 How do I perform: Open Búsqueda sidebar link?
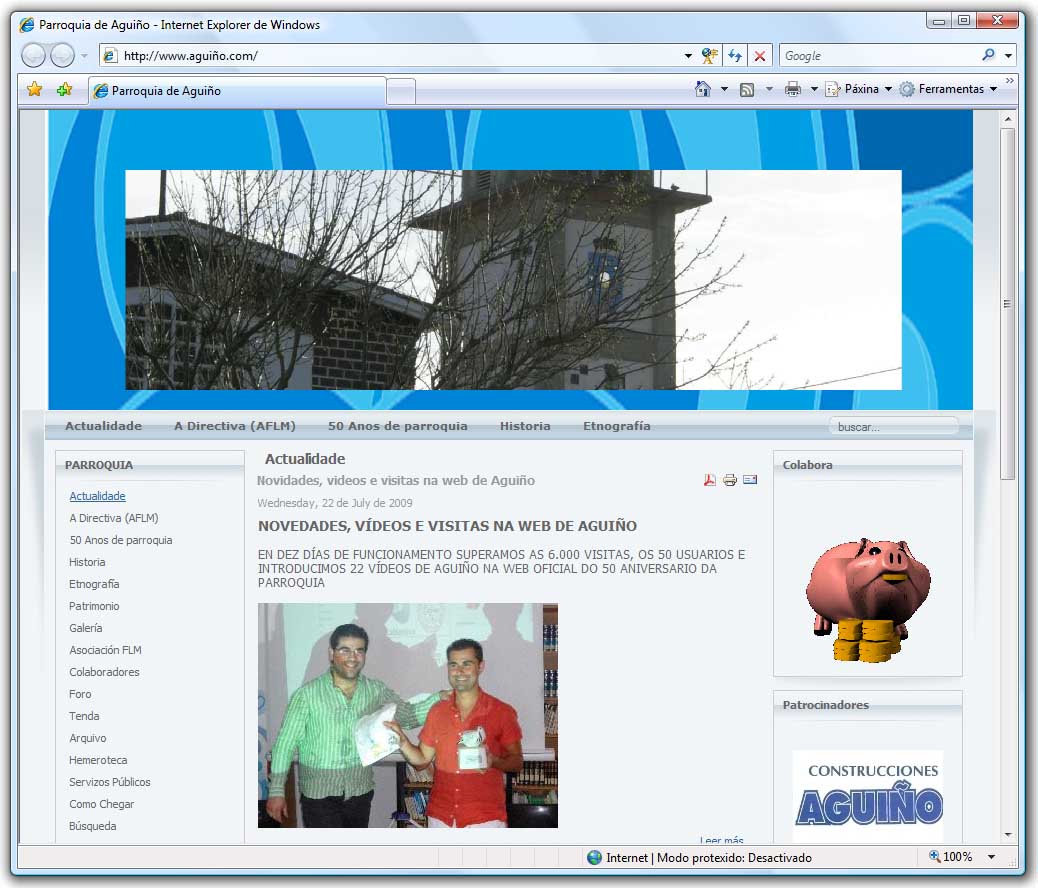coord(93,826)
